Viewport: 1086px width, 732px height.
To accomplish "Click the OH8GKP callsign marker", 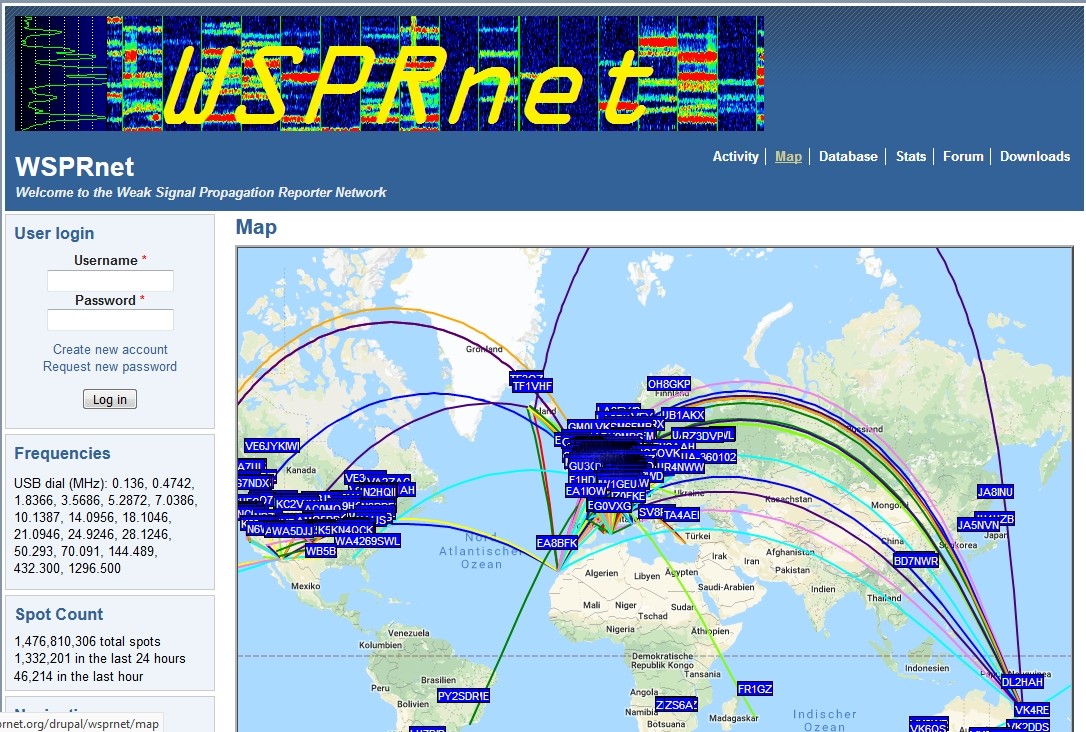I will click(x=670, y=384).
